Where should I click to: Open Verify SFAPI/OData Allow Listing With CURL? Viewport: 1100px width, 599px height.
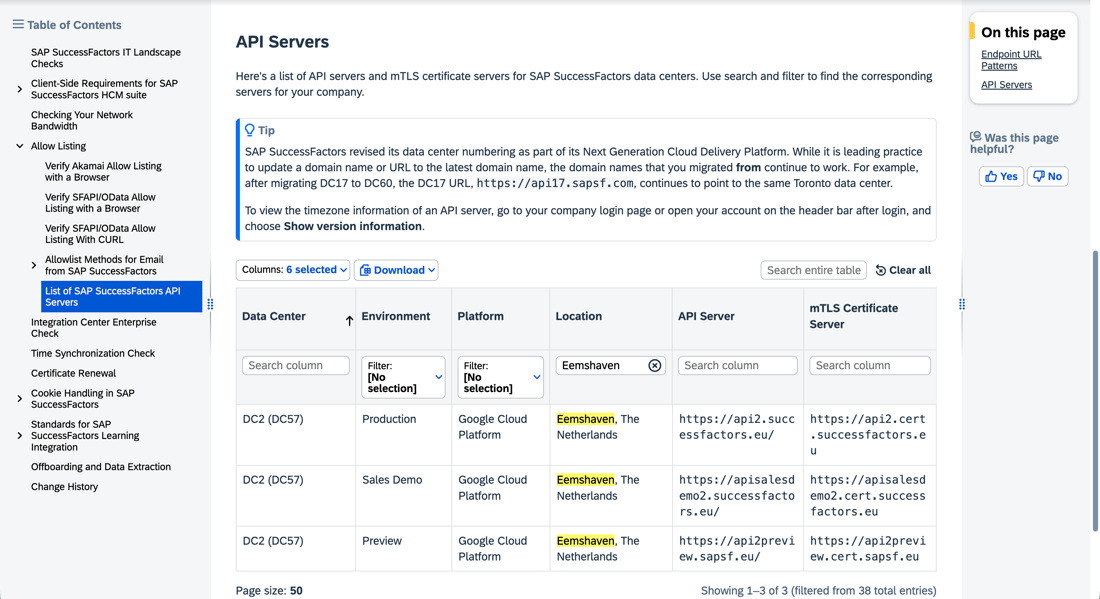(x=100, y=234)
